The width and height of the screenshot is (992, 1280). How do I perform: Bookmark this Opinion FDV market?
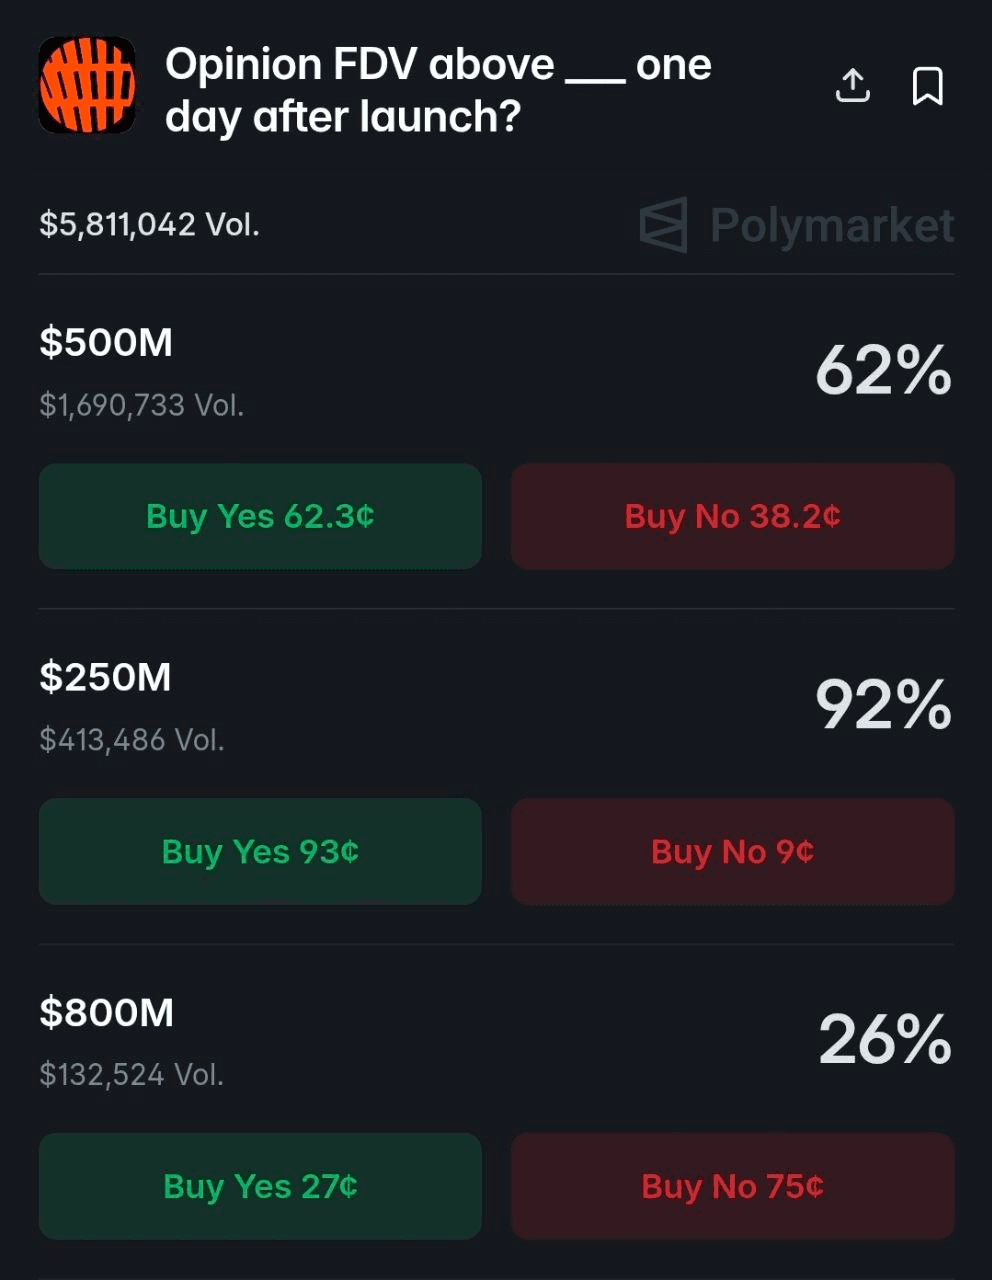tap(928, 86)
